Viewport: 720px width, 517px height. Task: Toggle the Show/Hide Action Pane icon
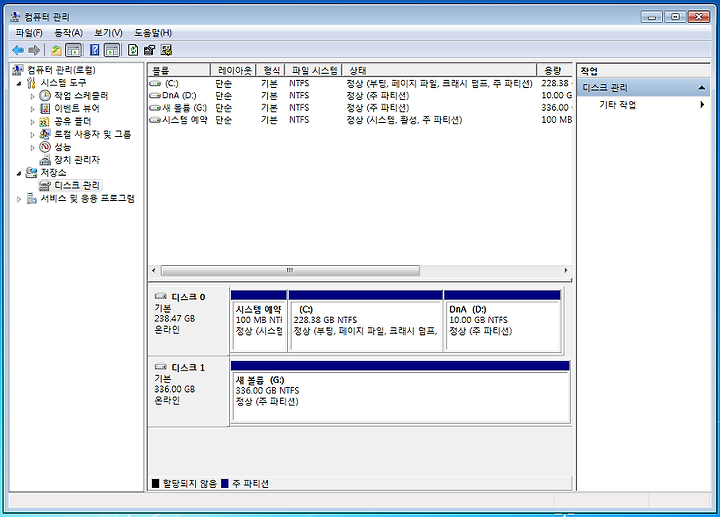tap(112, 50)
